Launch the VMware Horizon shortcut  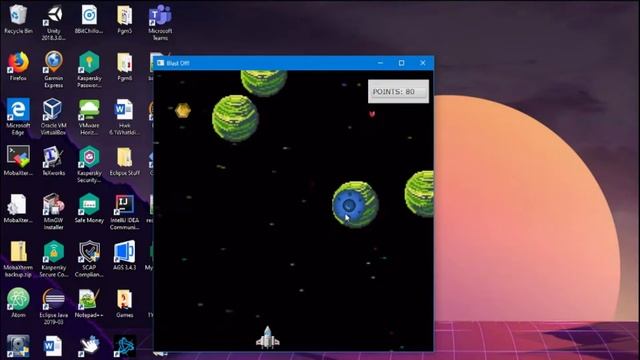[x=89, y=116]
